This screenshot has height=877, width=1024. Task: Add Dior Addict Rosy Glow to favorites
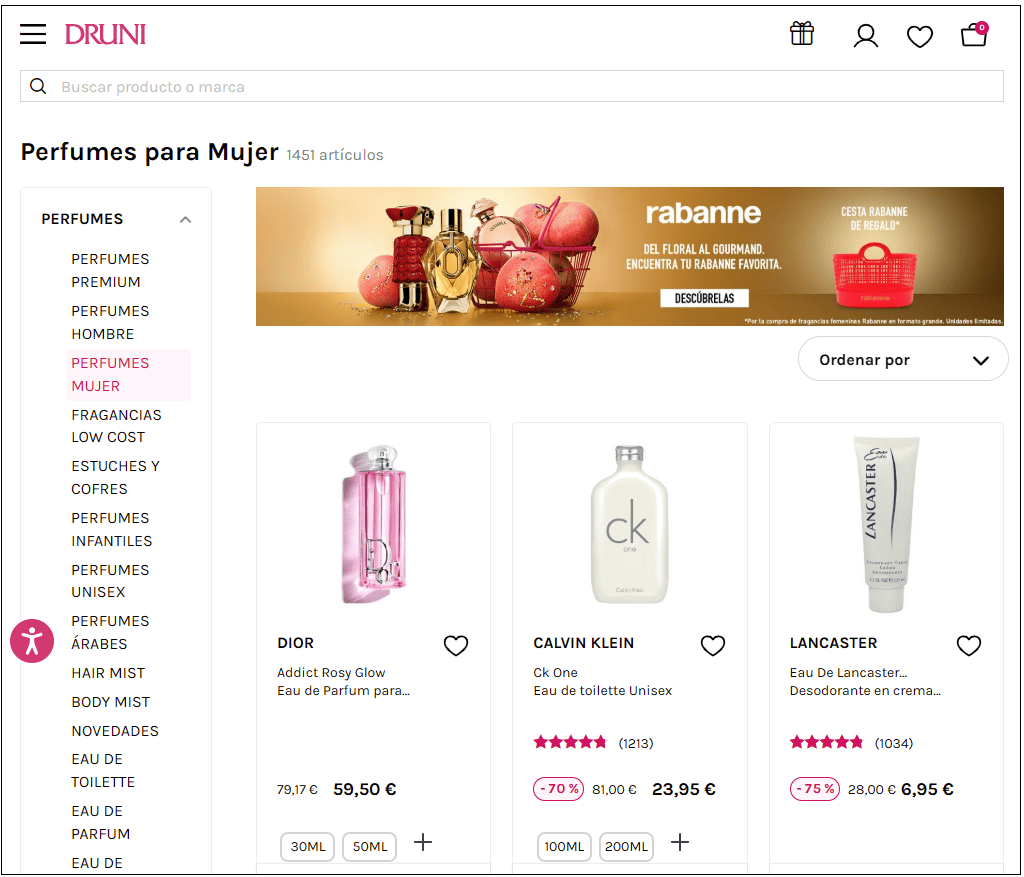pos(456,645)
